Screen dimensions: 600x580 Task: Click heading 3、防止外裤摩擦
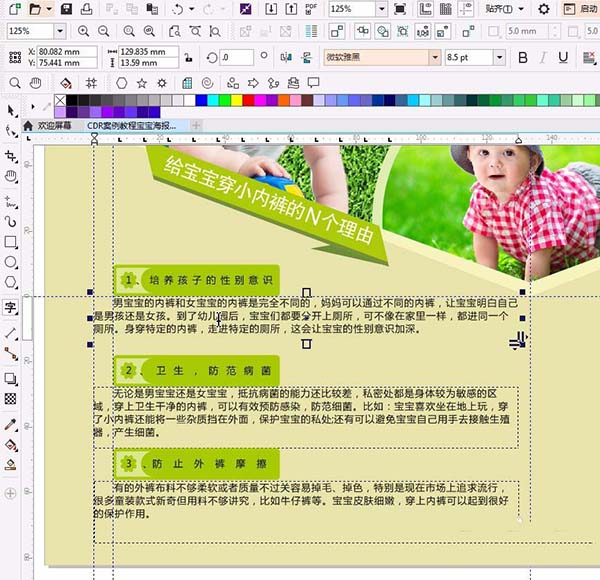coord(197,464)
